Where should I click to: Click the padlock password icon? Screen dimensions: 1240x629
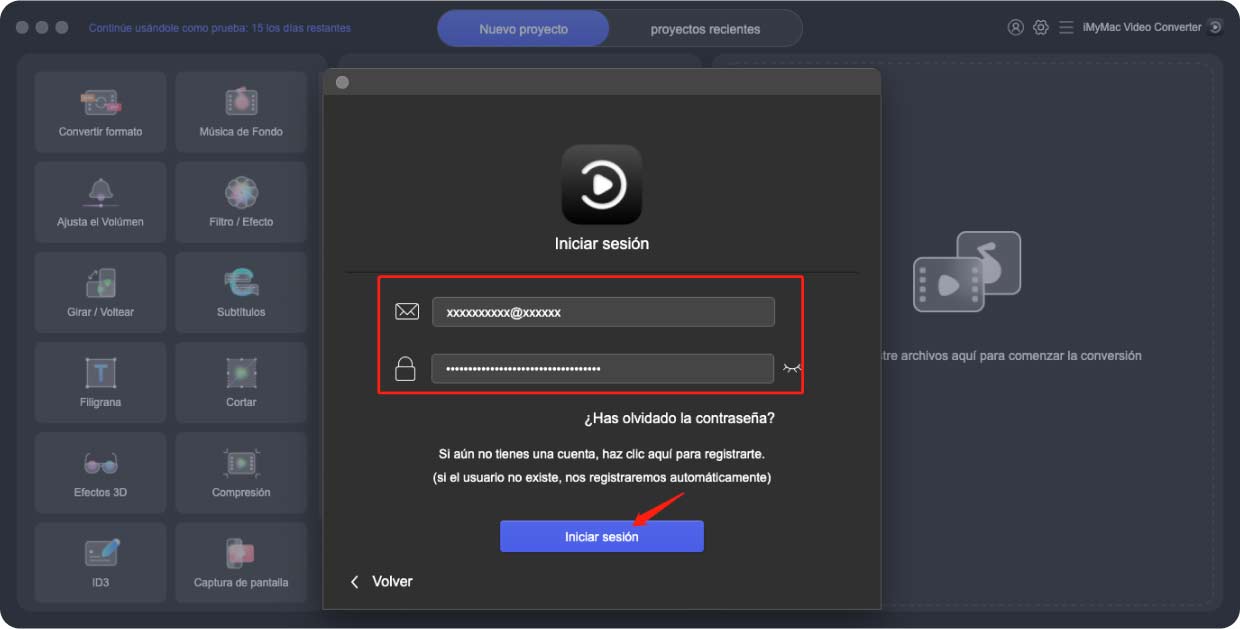pos(405,368)
